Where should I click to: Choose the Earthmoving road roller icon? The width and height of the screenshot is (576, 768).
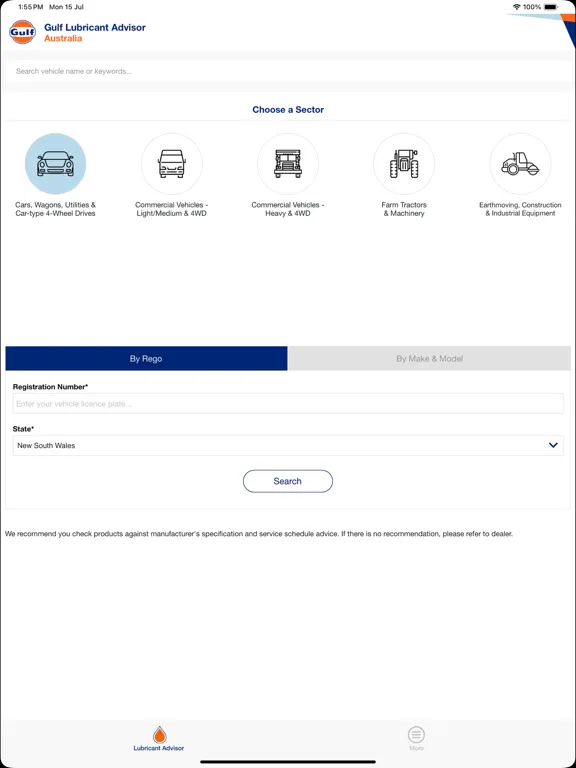pos(520,164)
